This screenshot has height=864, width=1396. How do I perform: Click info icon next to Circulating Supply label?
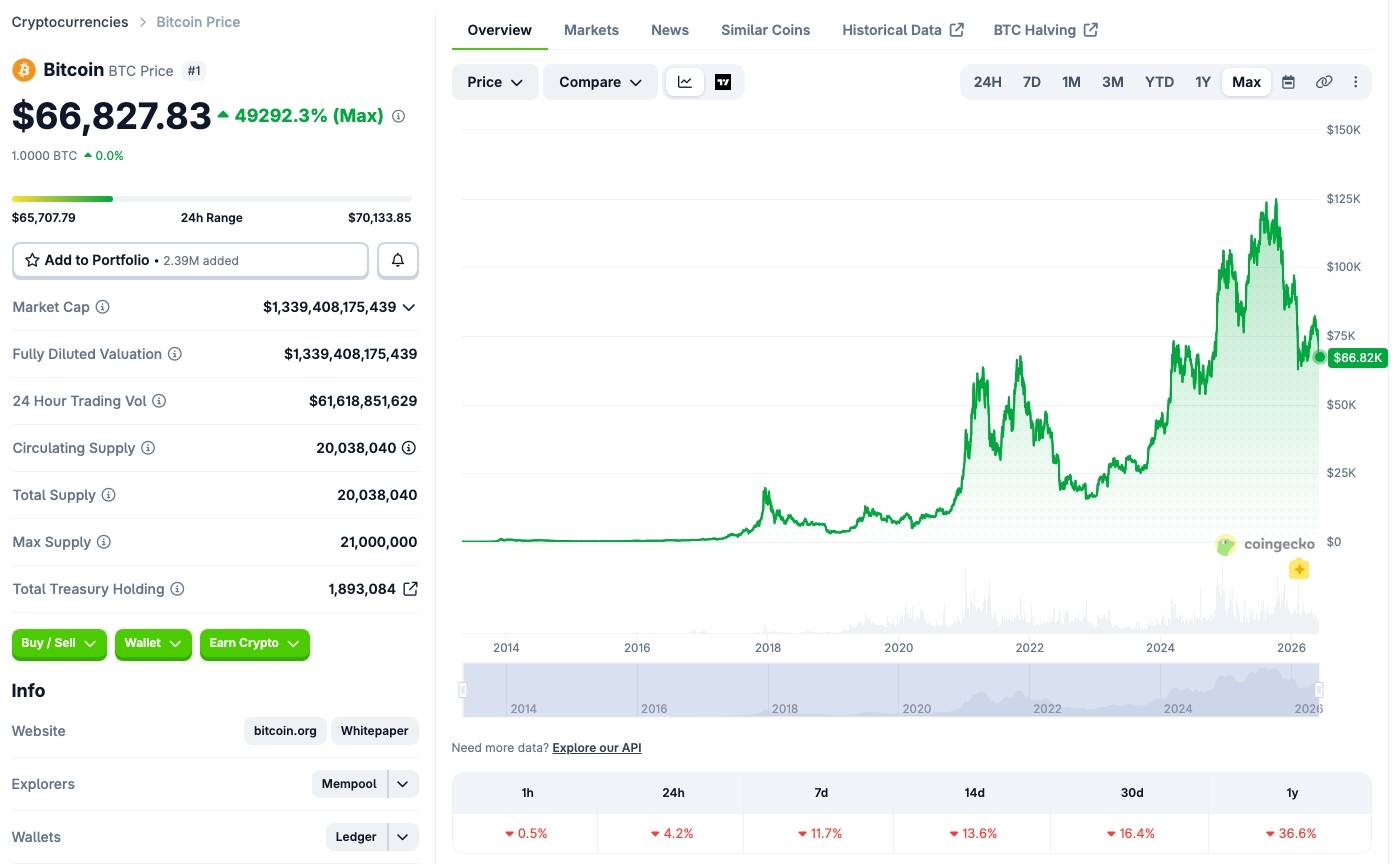click(148, 448)
